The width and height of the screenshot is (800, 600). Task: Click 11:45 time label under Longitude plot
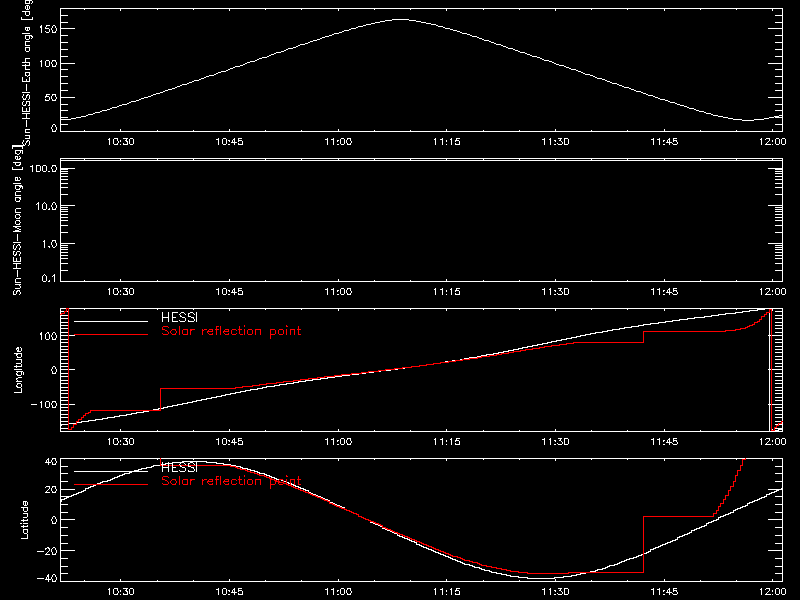click(664, 441)
